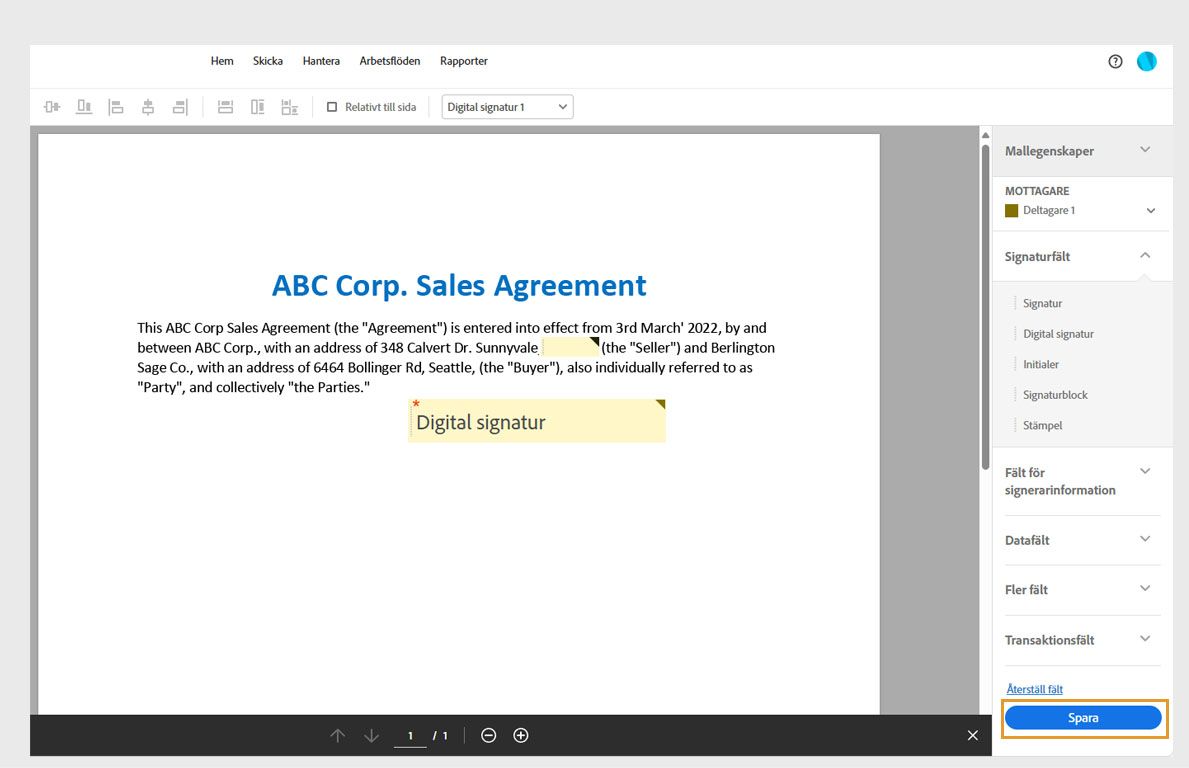Image resolution: width=1189 pixels, height=768 pixels.
Task: Go to previous page with up arrow
Action: 337,735
